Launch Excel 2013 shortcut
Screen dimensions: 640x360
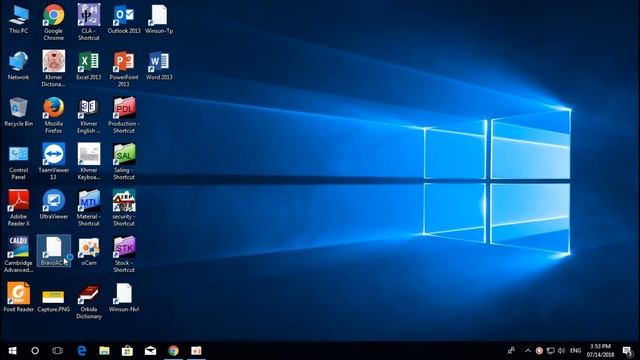click(89, 65)
